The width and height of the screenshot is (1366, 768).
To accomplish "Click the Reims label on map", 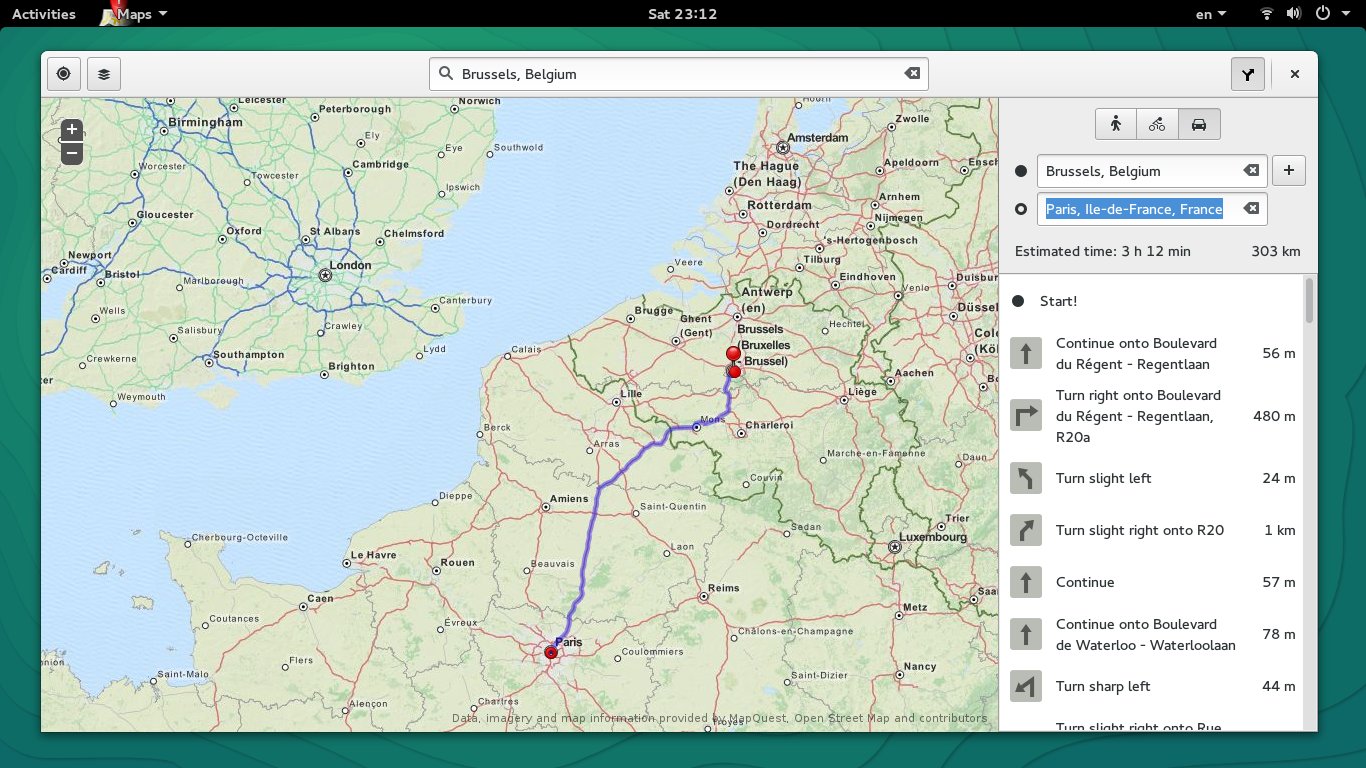I will 723,589.
